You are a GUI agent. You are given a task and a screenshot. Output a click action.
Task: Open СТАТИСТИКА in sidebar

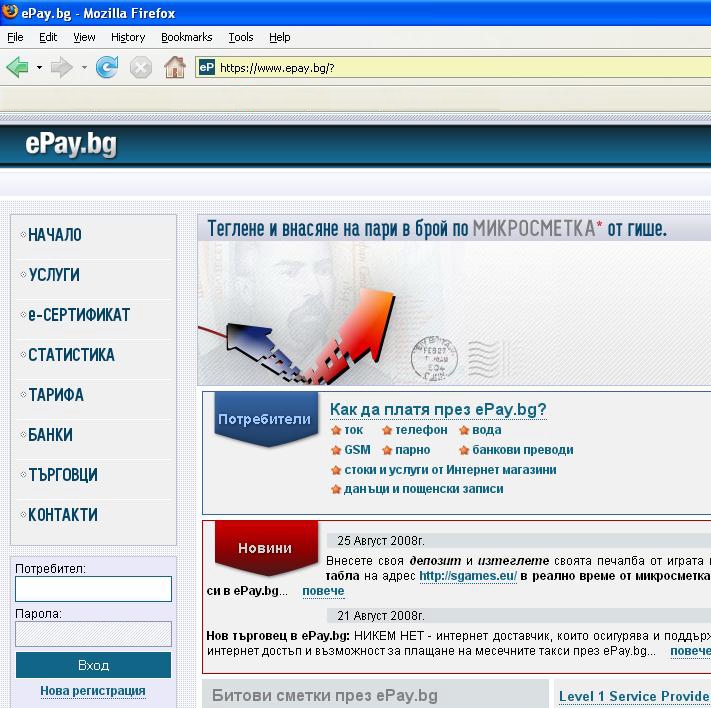coord(71,355)
